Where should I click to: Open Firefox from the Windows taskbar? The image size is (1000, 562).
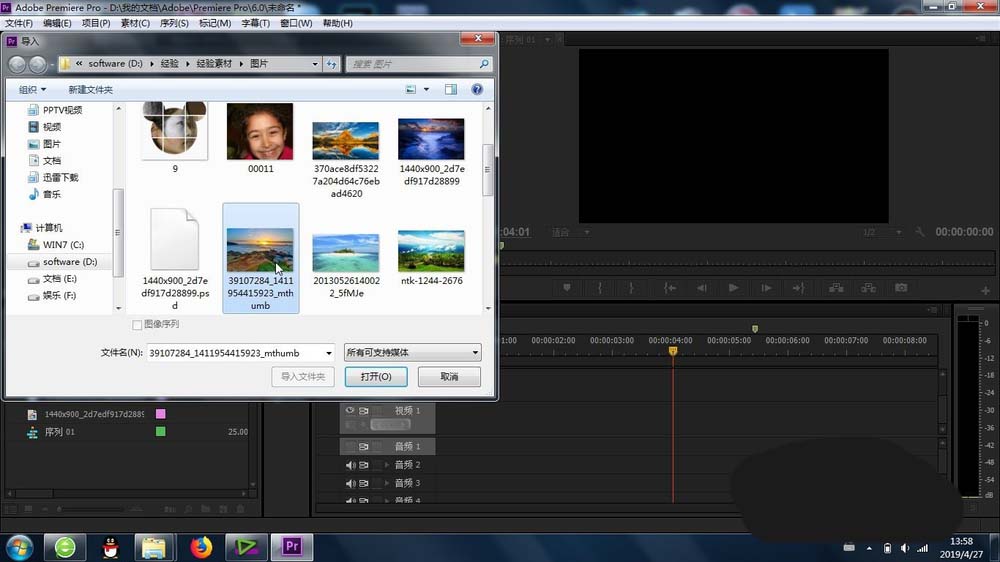coord(202,547)
